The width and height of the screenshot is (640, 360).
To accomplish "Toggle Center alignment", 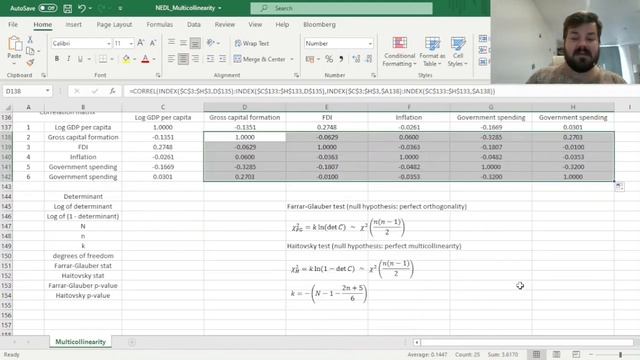I will tap(183, 59).
